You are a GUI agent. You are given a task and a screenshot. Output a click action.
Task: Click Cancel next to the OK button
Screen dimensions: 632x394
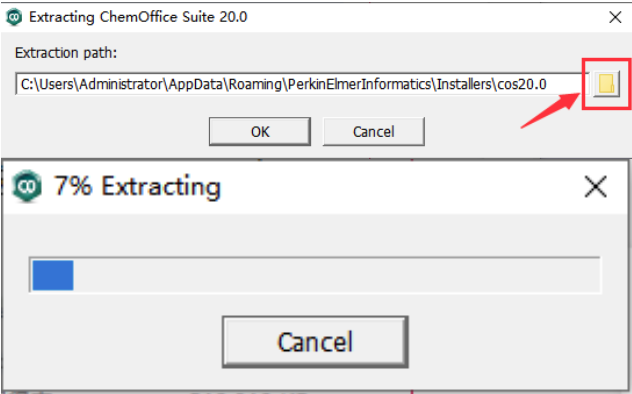(374, 131)
